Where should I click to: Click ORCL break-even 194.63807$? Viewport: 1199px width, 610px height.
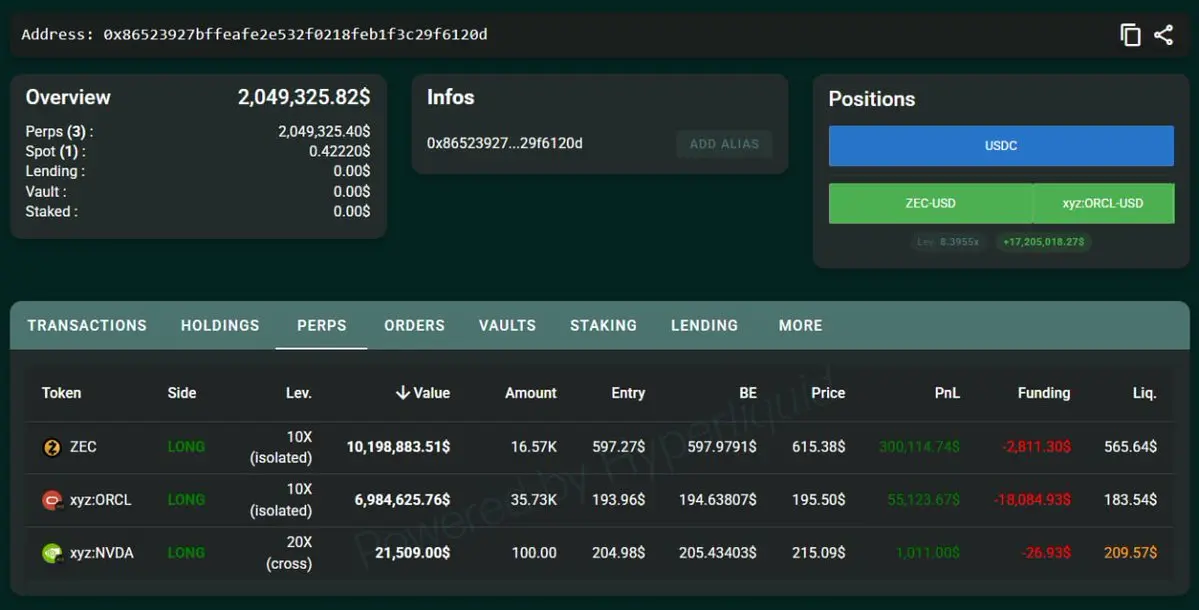718,500
